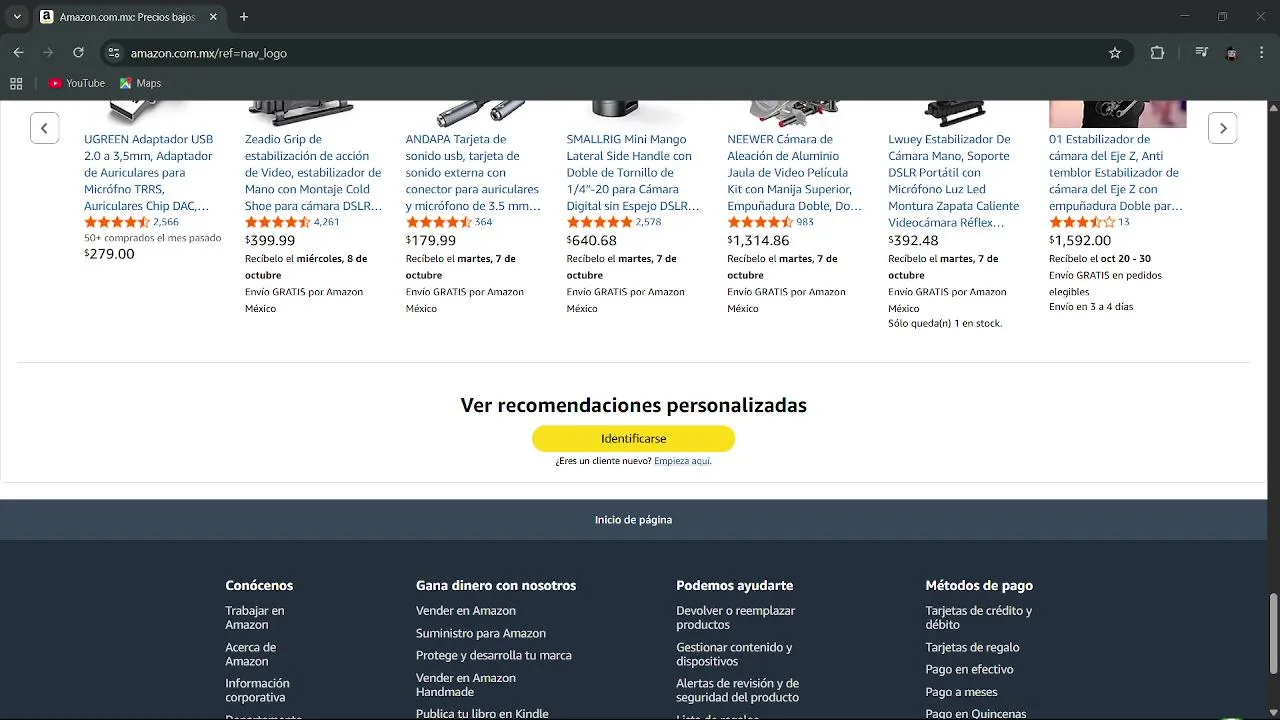The width and height of the screenshot is (1280, 720).
Task: View Zeadio star rating 4,261 reviews
Action: 292,222
